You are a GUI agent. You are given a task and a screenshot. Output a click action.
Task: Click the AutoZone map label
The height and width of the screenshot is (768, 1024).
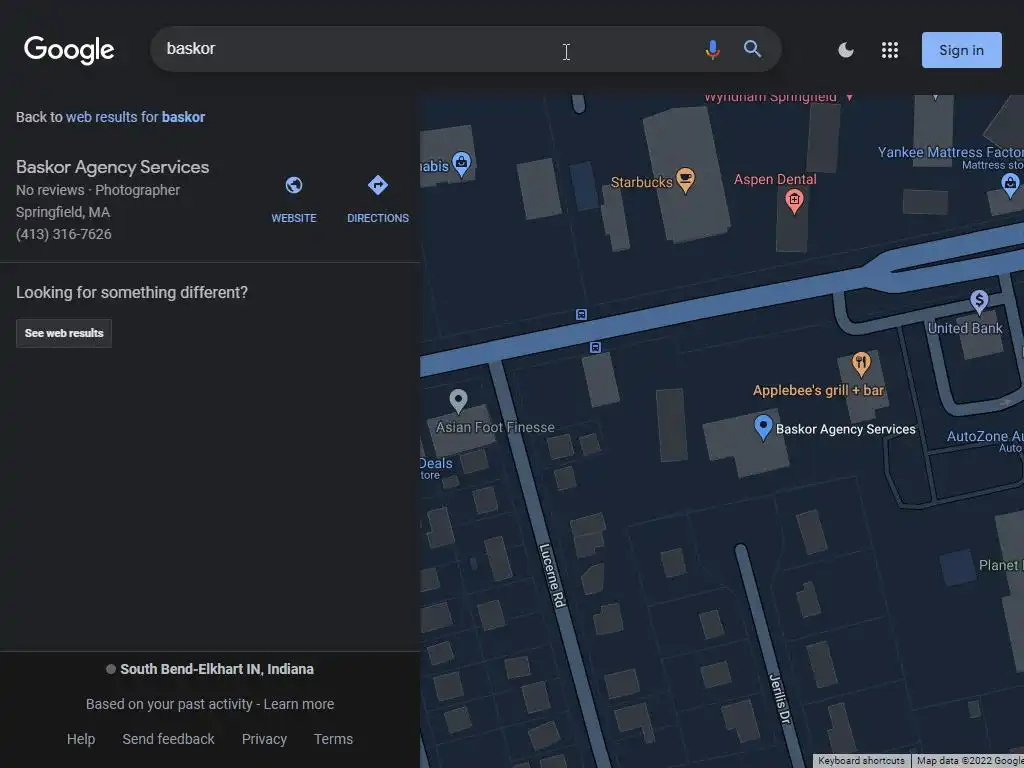pos(985,436)
